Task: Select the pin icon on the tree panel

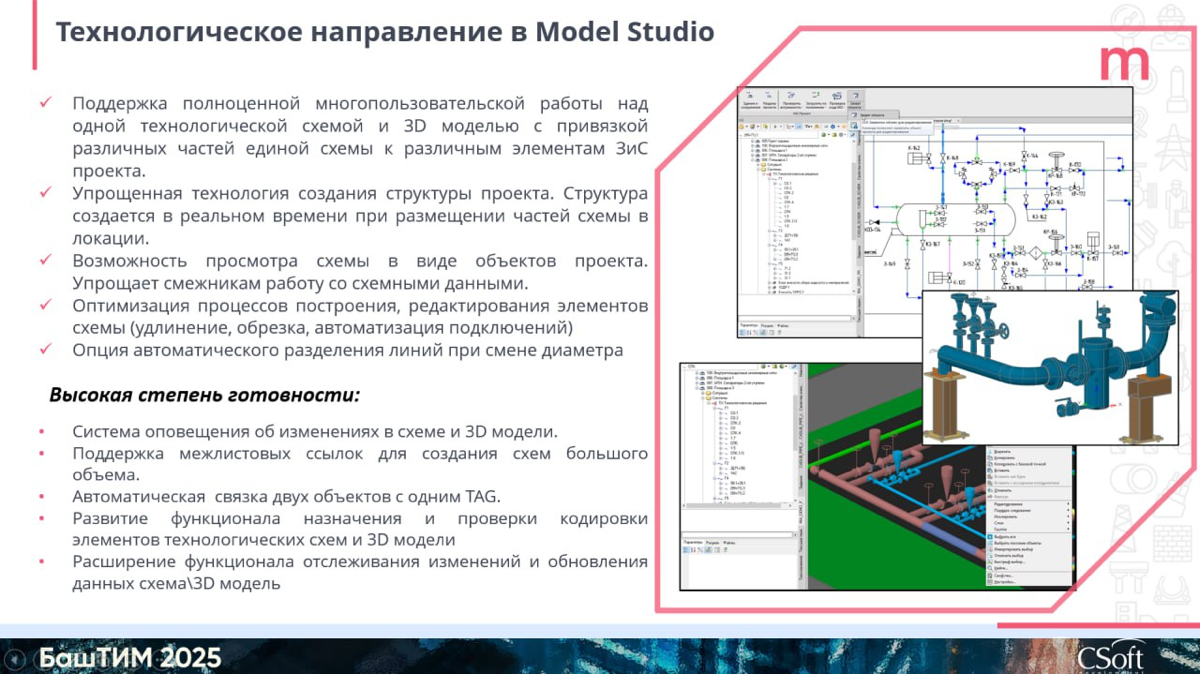Action: (x=853, y=135)
